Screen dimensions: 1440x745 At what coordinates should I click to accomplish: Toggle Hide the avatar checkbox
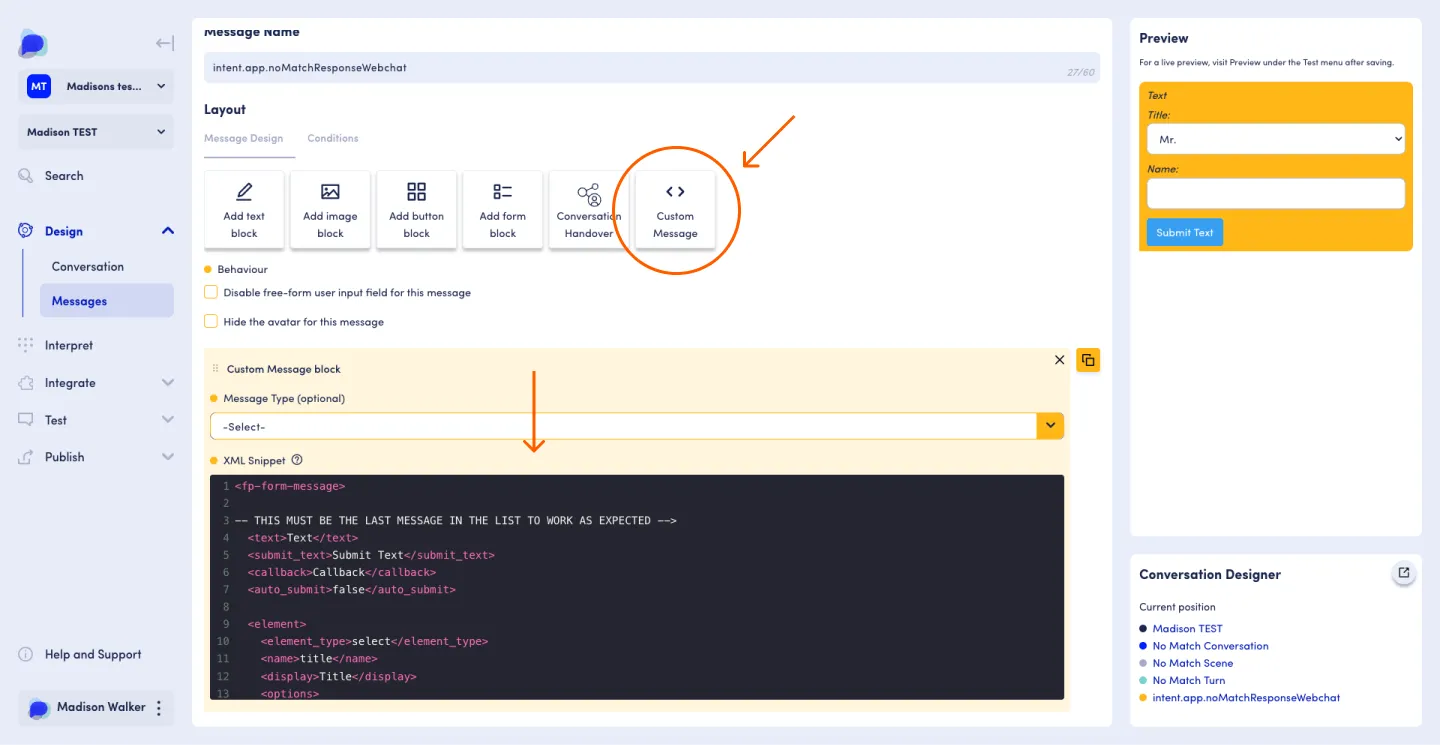(x=211, y=321)
